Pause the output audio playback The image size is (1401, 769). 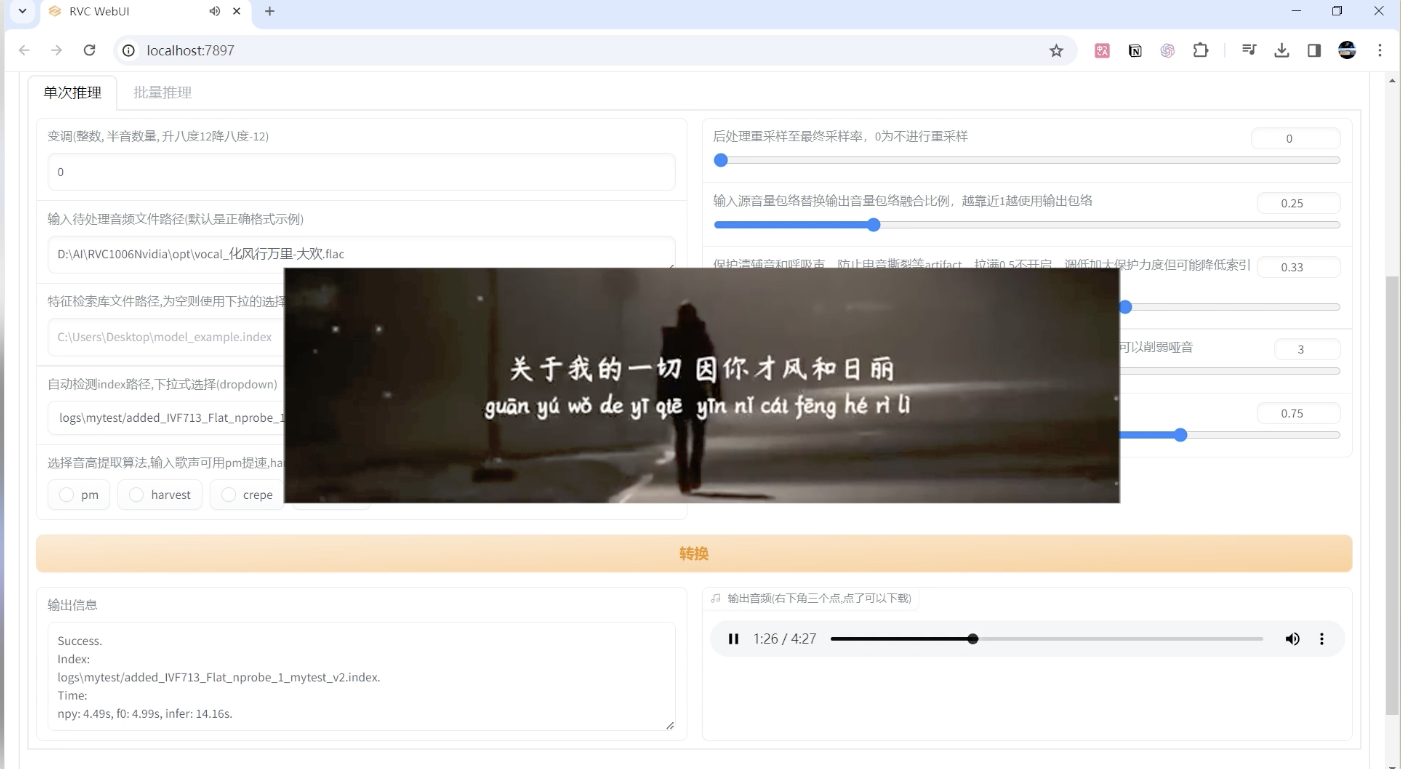click(734, 639)
